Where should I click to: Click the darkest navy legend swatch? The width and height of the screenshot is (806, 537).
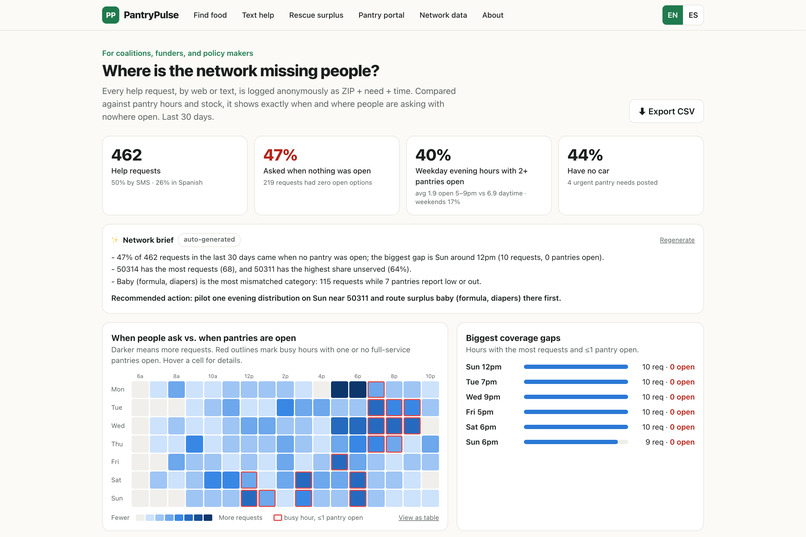pos(208,517)
